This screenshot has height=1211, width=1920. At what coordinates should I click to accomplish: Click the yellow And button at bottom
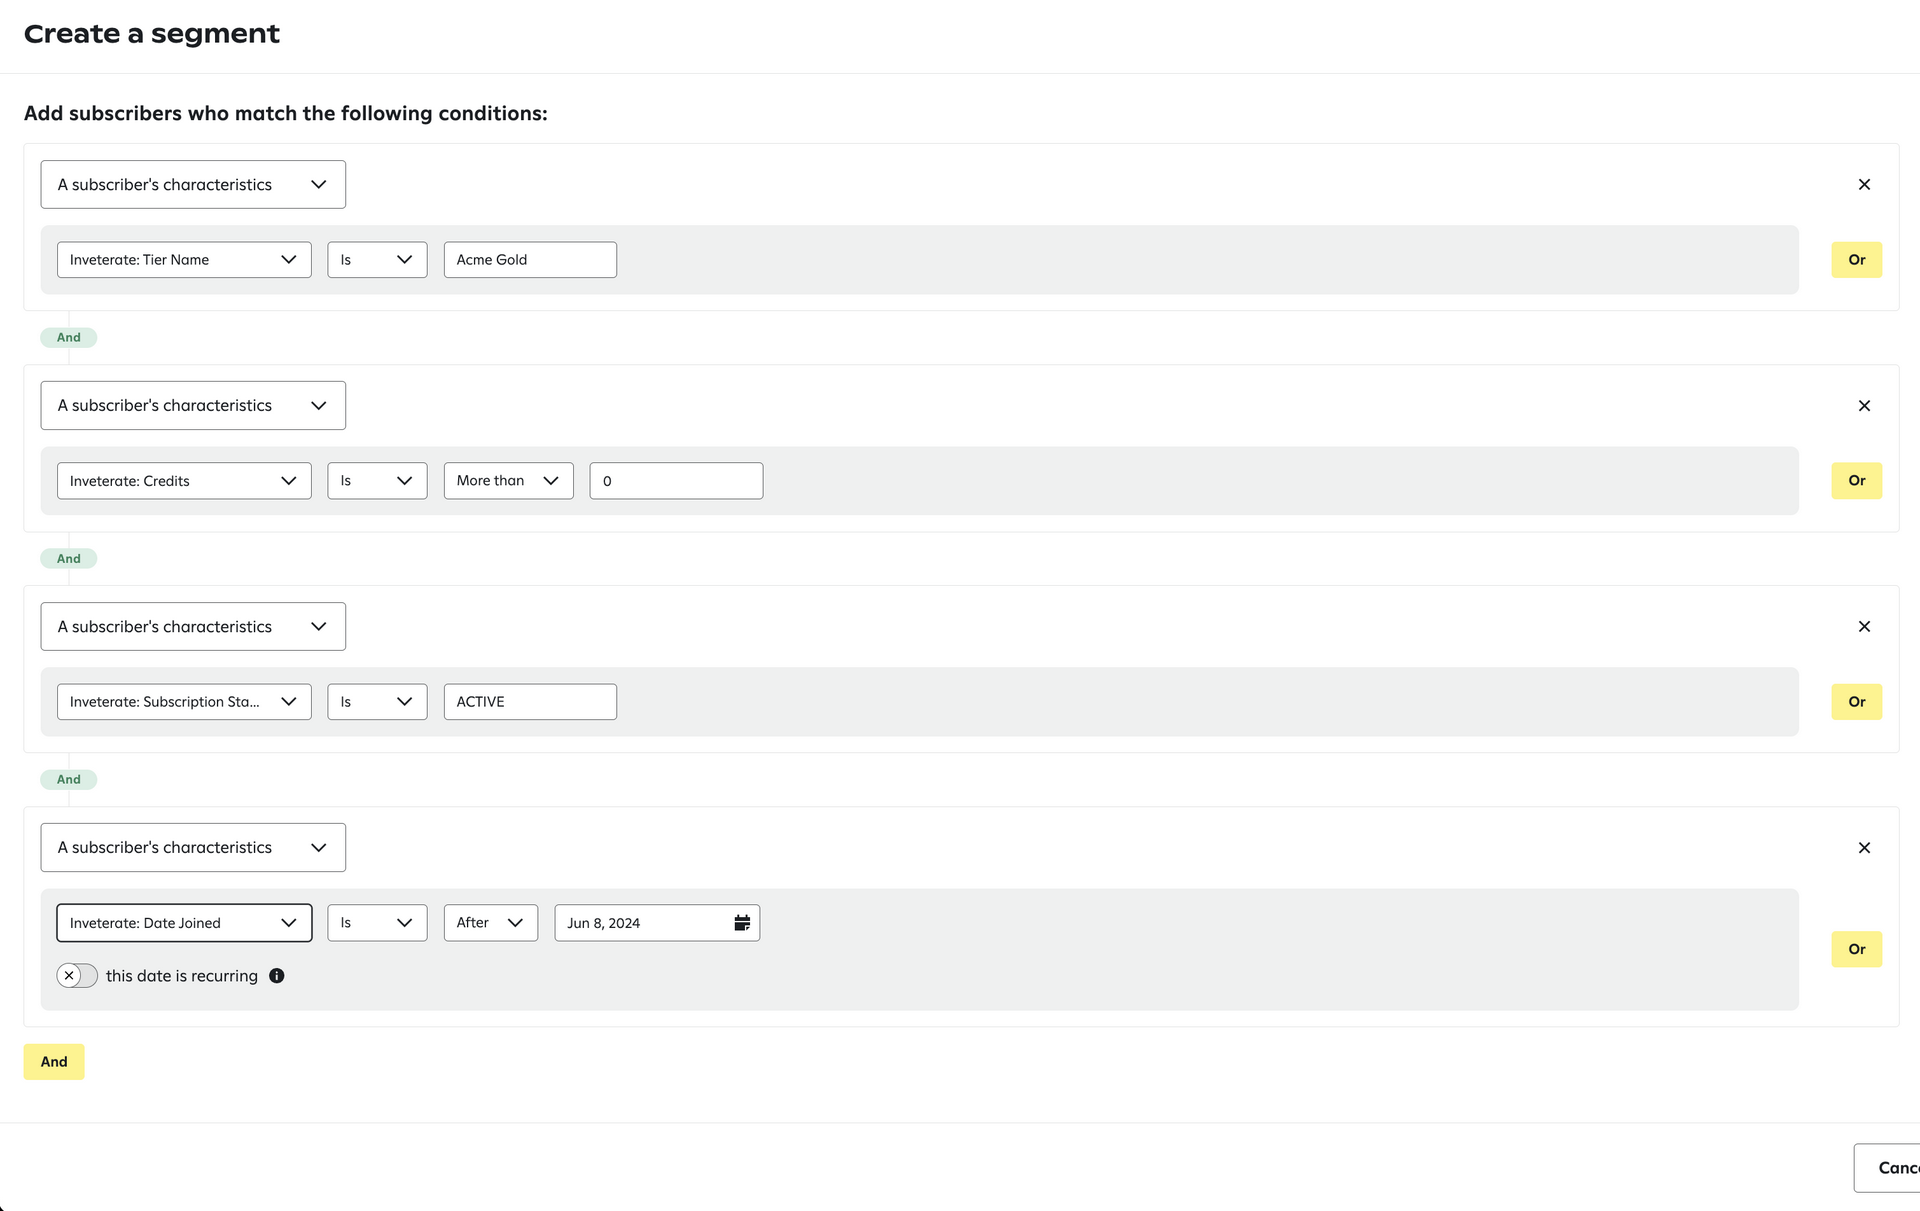54,1062
